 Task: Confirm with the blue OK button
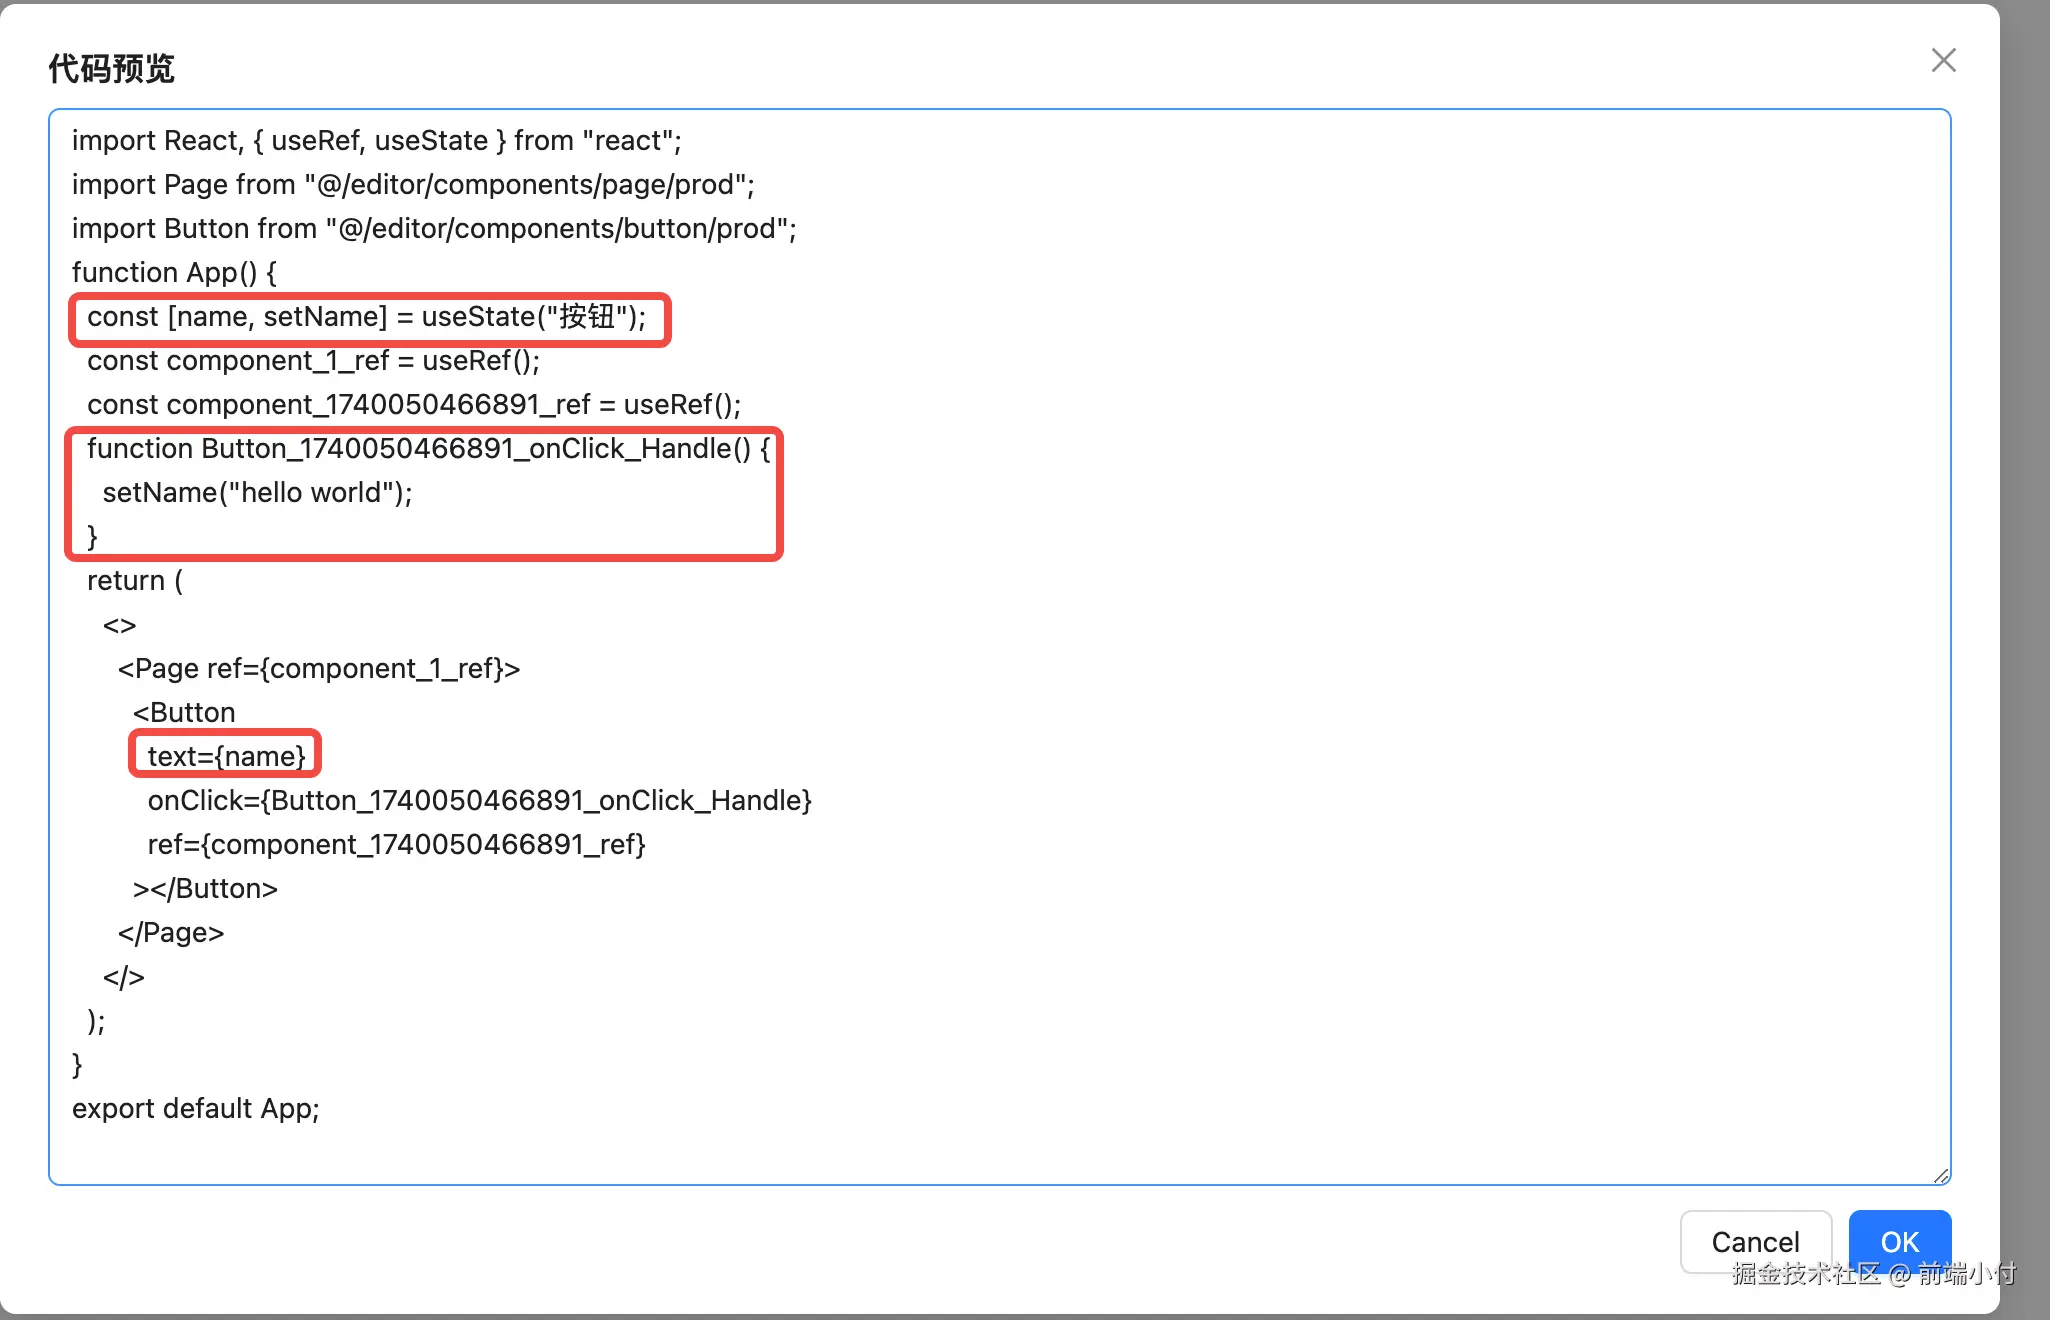pos(1899,1241)
